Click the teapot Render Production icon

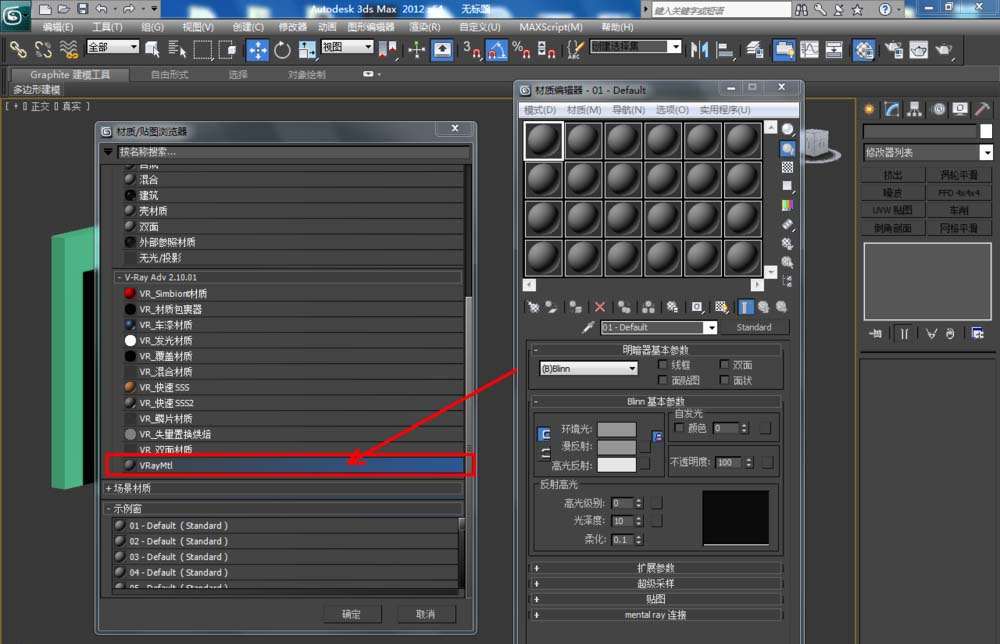point(943,49)
